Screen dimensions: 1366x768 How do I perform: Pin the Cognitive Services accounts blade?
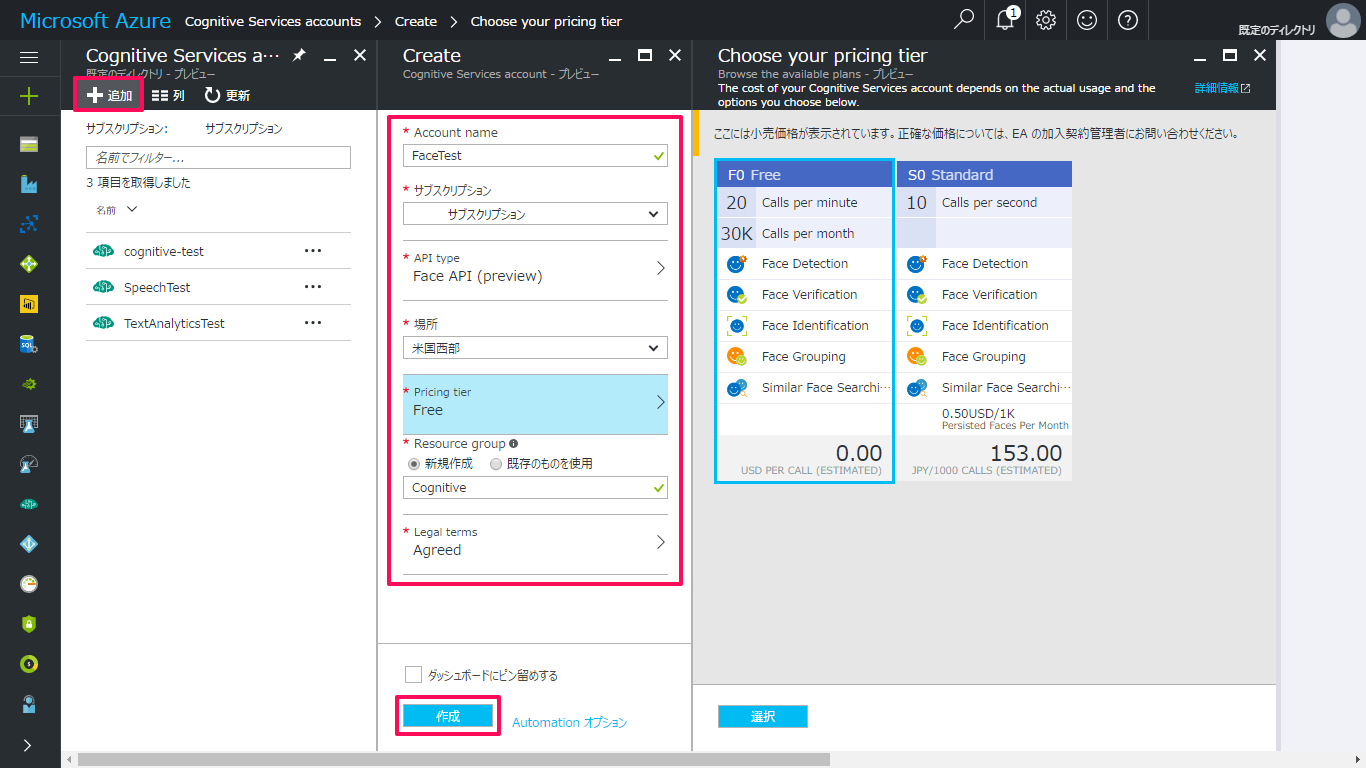(x=298, y=56)
